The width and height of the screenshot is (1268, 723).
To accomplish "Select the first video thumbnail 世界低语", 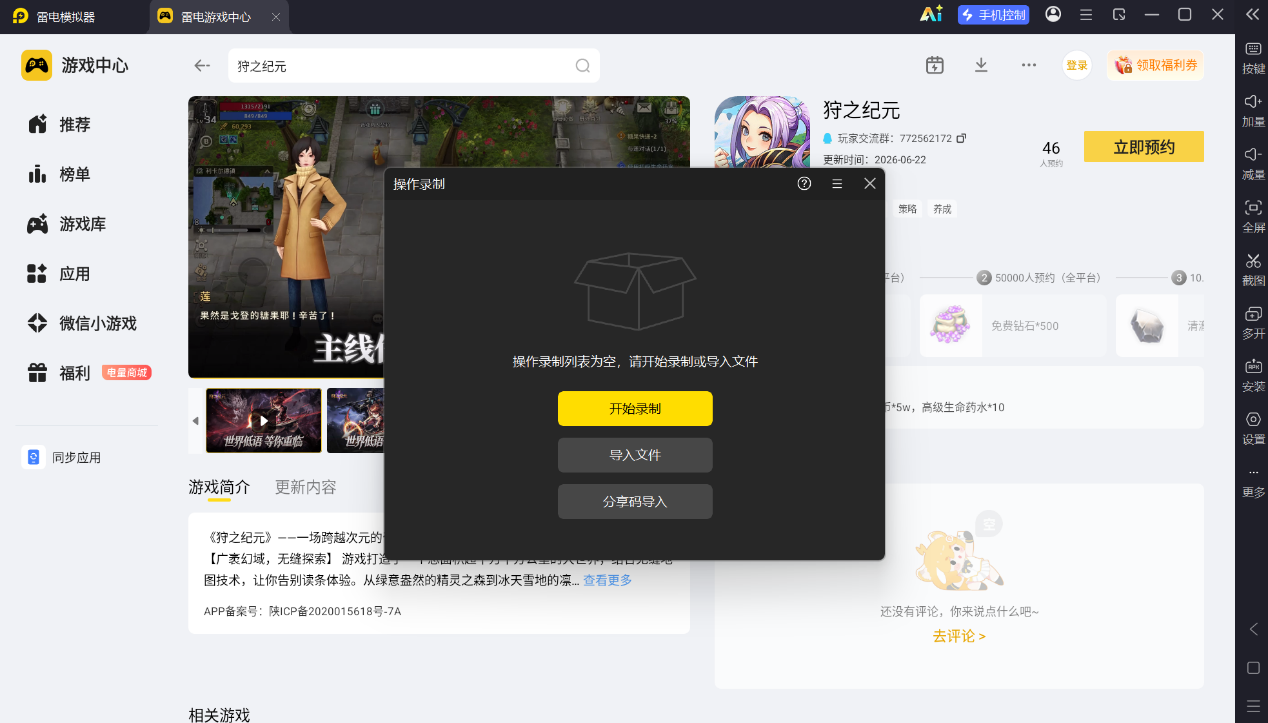I will 264,420.
